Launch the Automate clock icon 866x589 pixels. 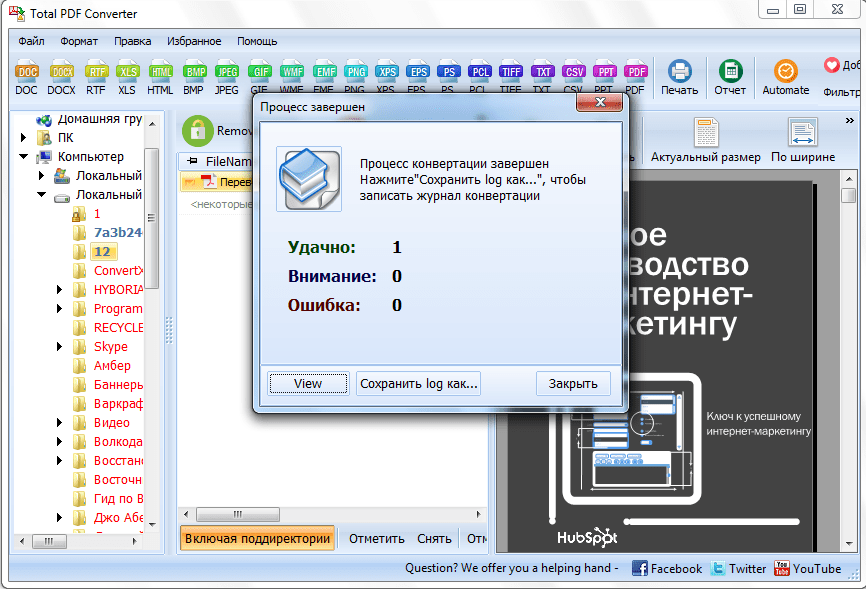786,72
